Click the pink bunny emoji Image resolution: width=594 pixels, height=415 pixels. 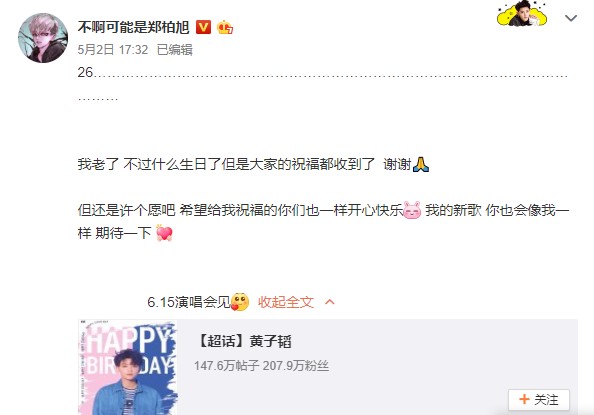(412, 210)
